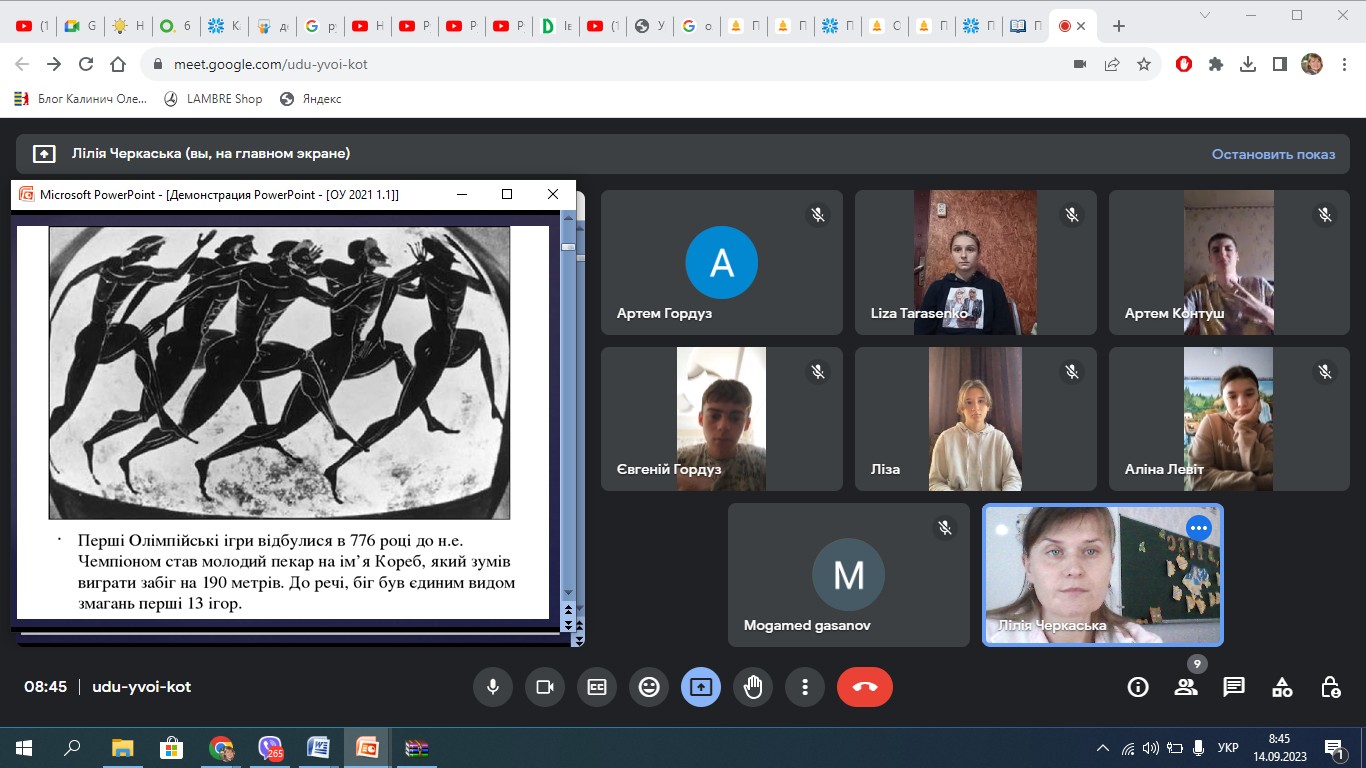
Task: Open the Extensions puzzle icon
Action: click(1216, 64)
